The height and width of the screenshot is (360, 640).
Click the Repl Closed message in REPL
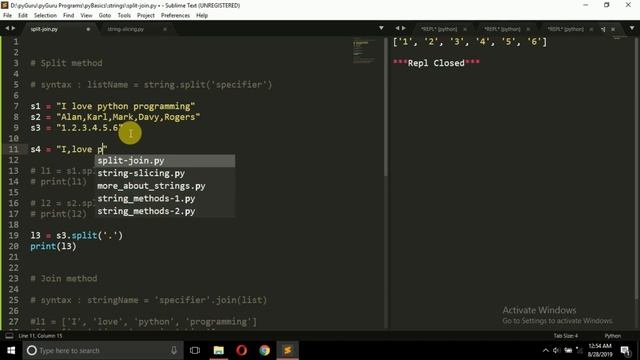pos(436,63)
